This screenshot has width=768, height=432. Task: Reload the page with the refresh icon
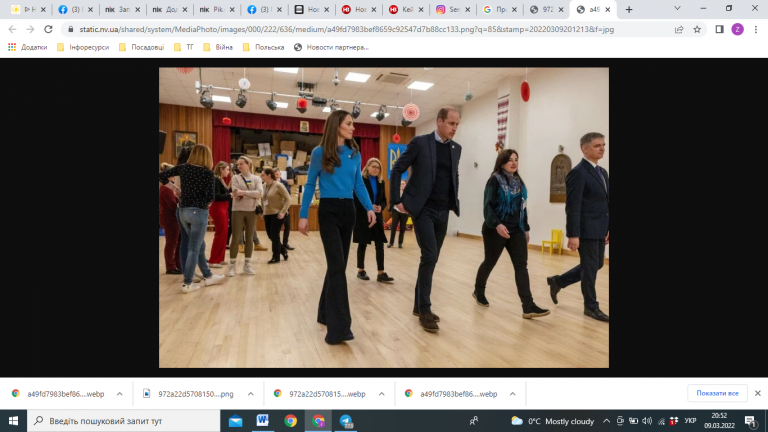[48, 29]
